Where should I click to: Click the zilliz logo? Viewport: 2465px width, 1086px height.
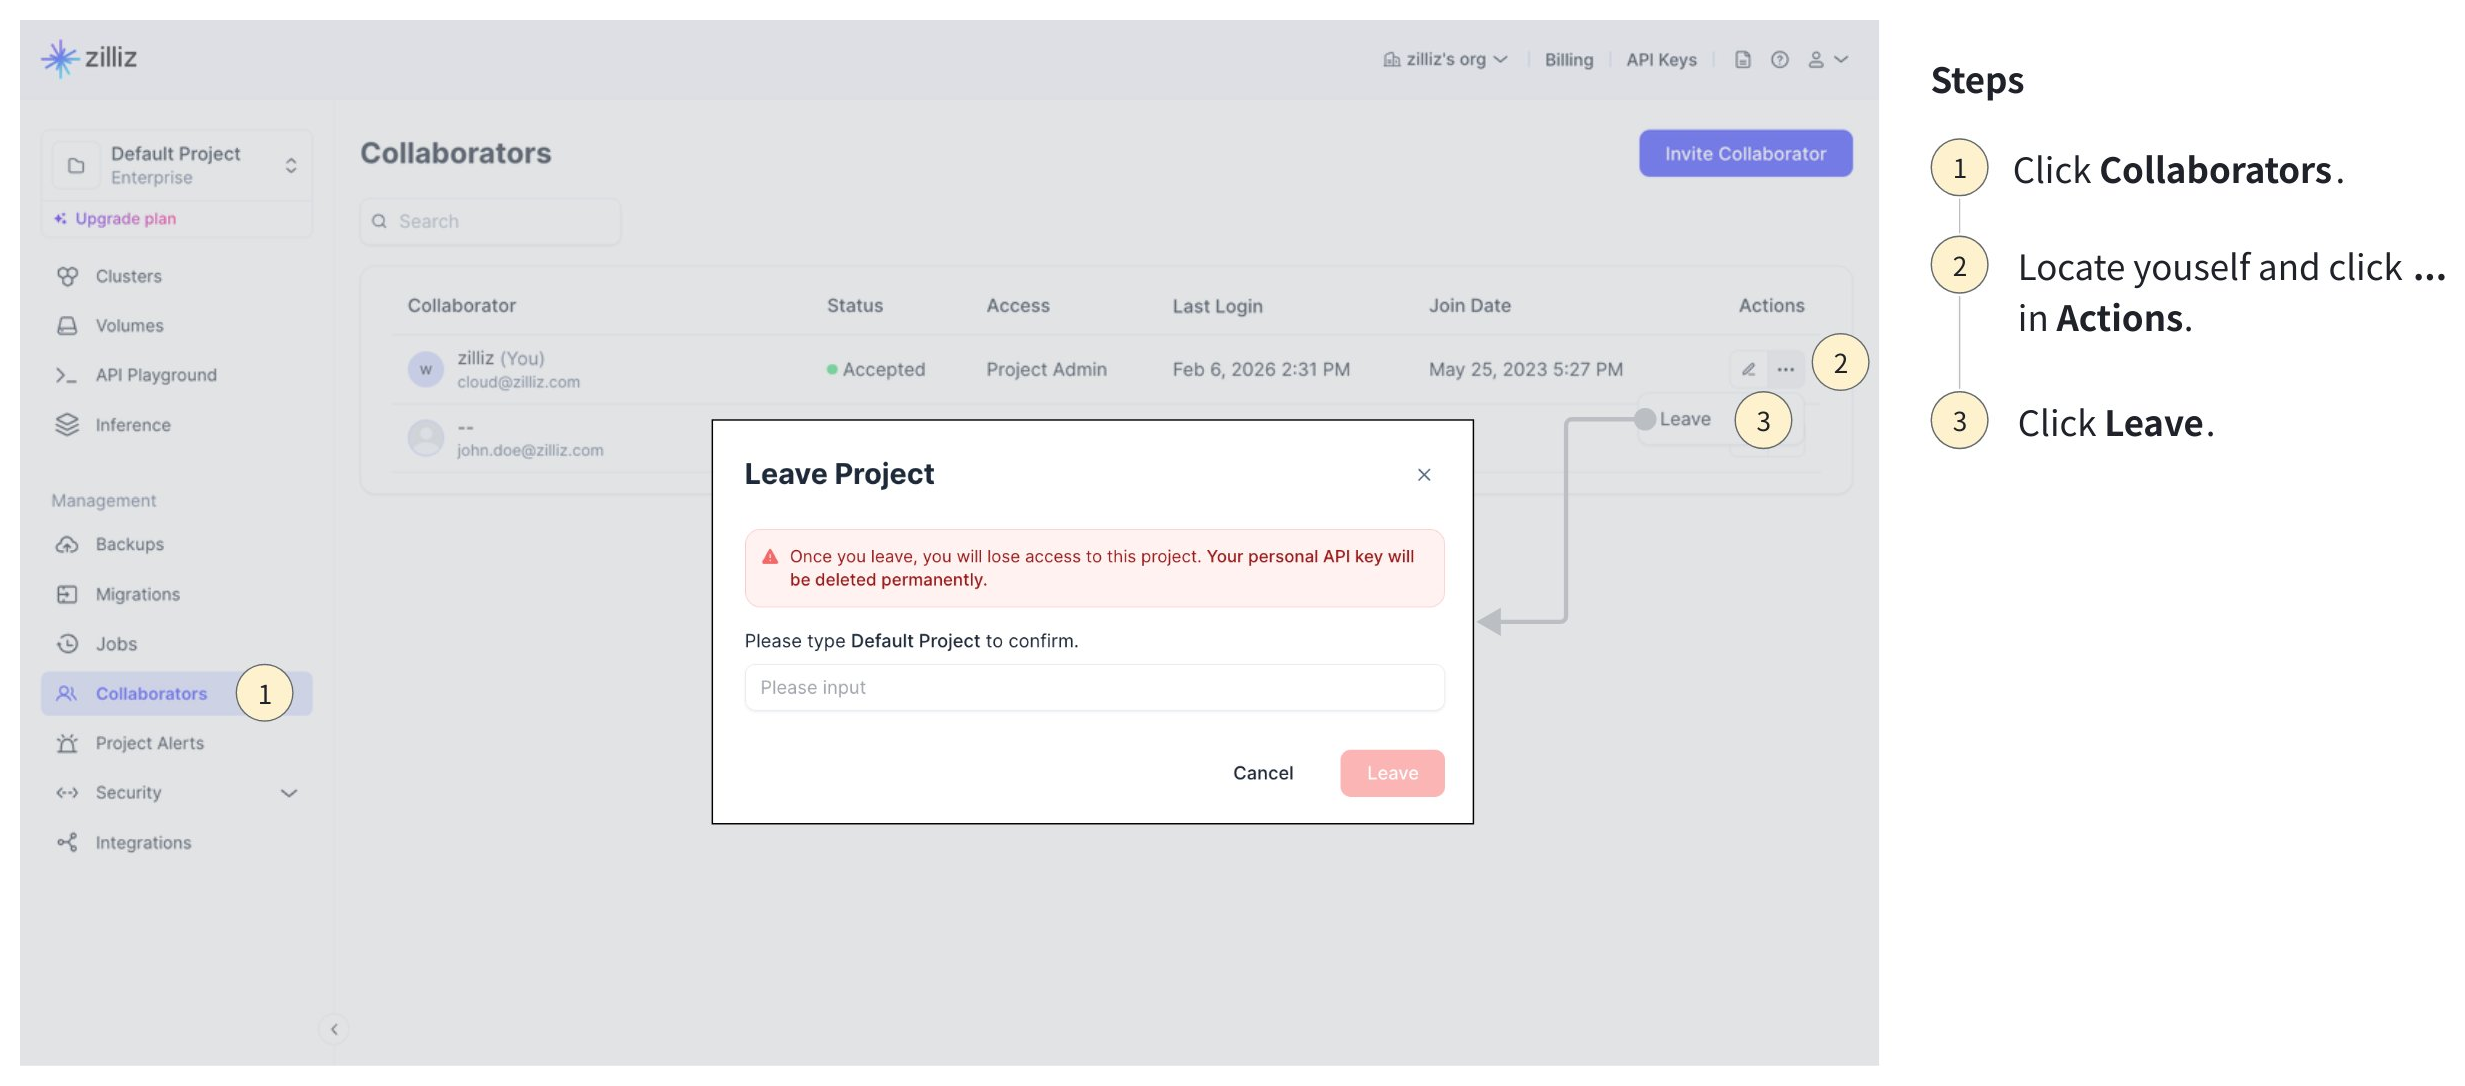pyautogui.click(x=90, y=58)
